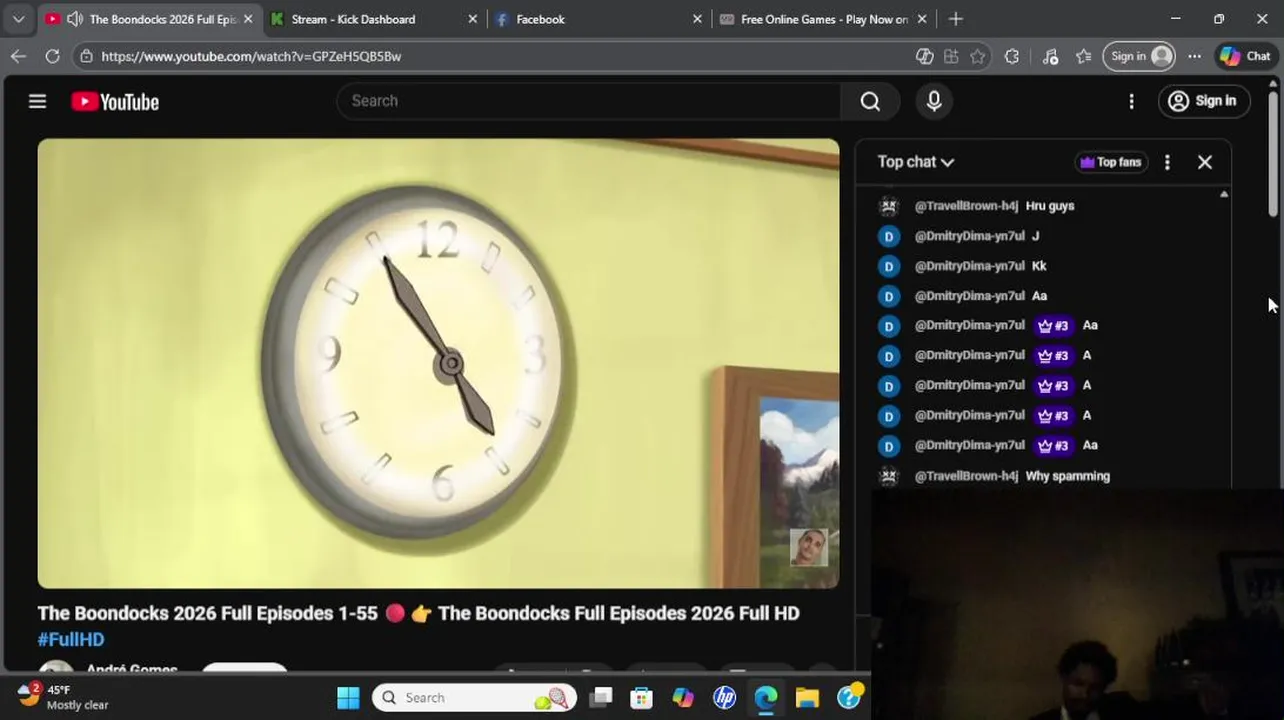1284x720 pixels.
Task: Close The Boondocks tab
Action: coord(248,19)
